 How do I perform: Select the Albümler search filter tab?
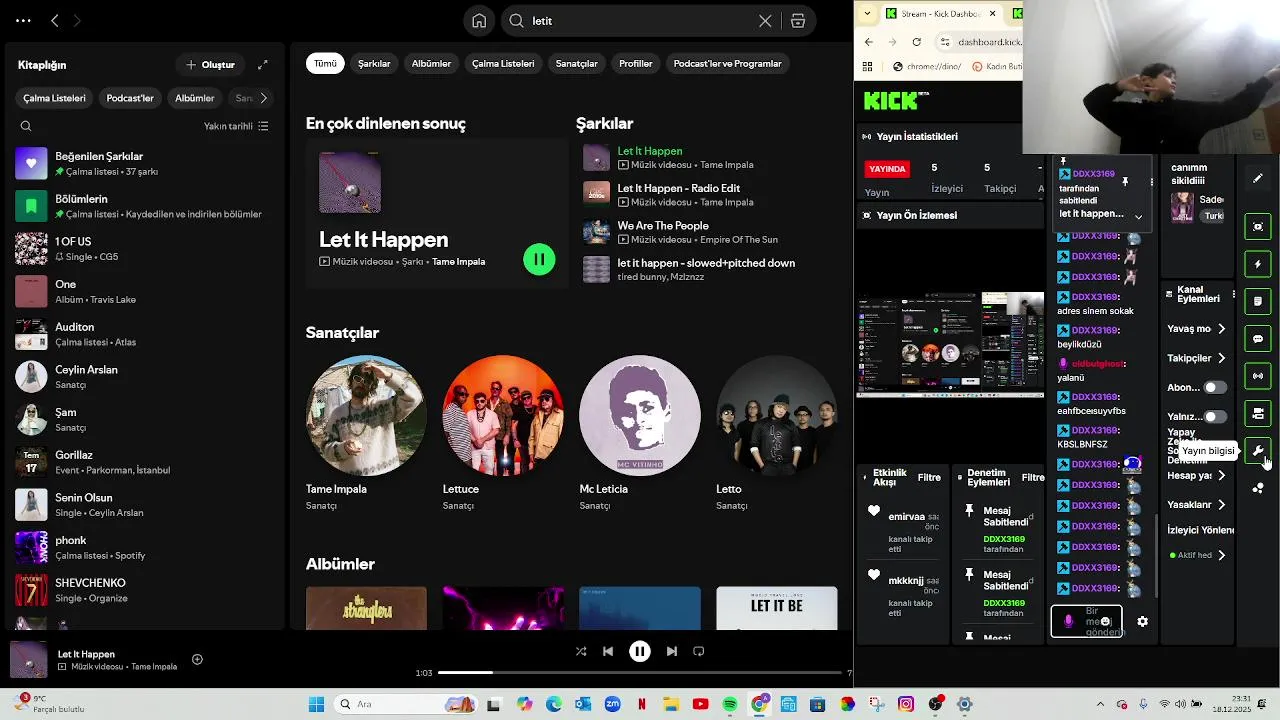point(431,63)
